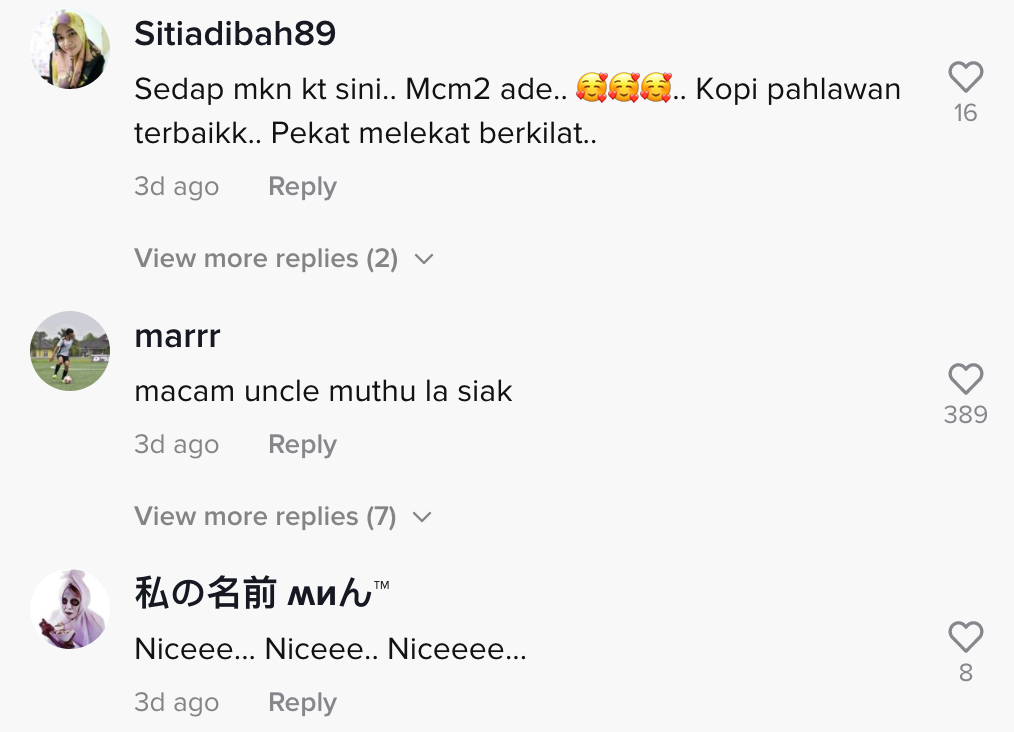Screen dimensions: 1014x732
Task: Click the "macam uncle muthu la siak" text
Action: pos(323,391)
